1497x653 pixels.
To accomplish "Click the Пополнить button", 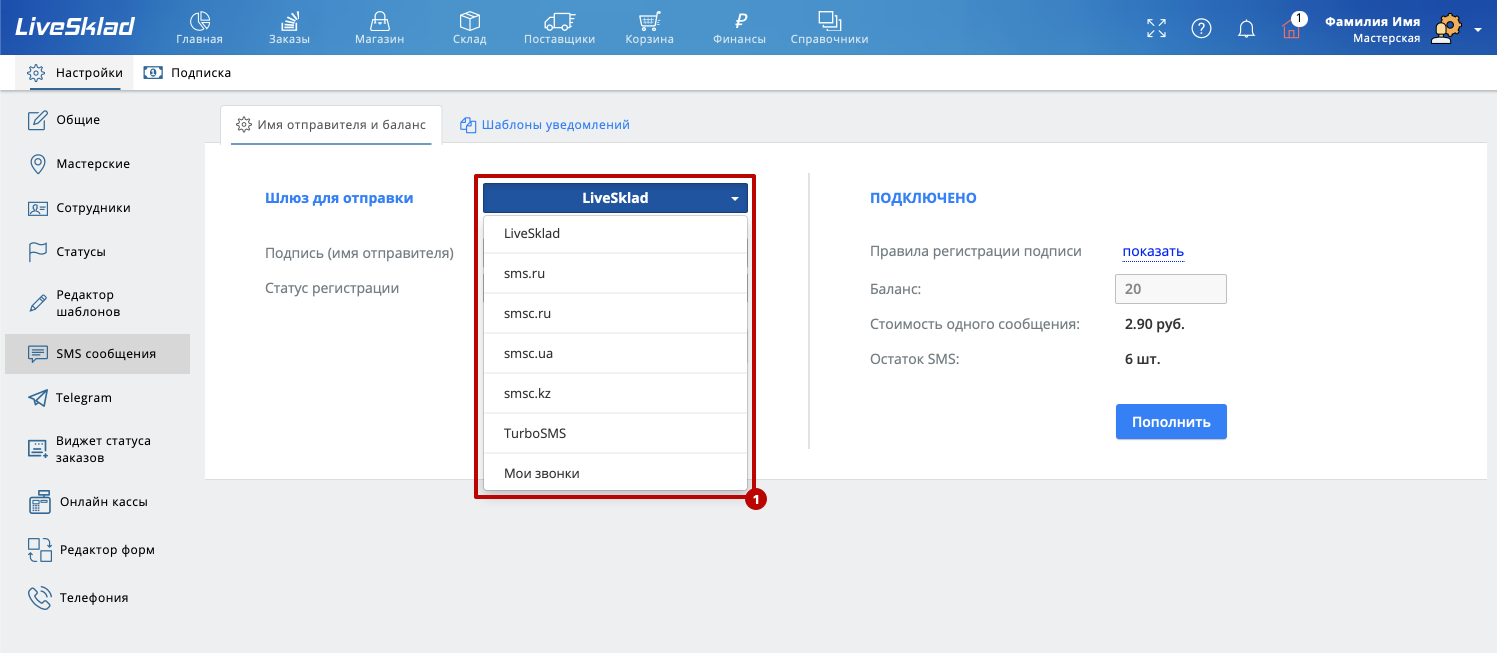I will tap(1171, 422).
